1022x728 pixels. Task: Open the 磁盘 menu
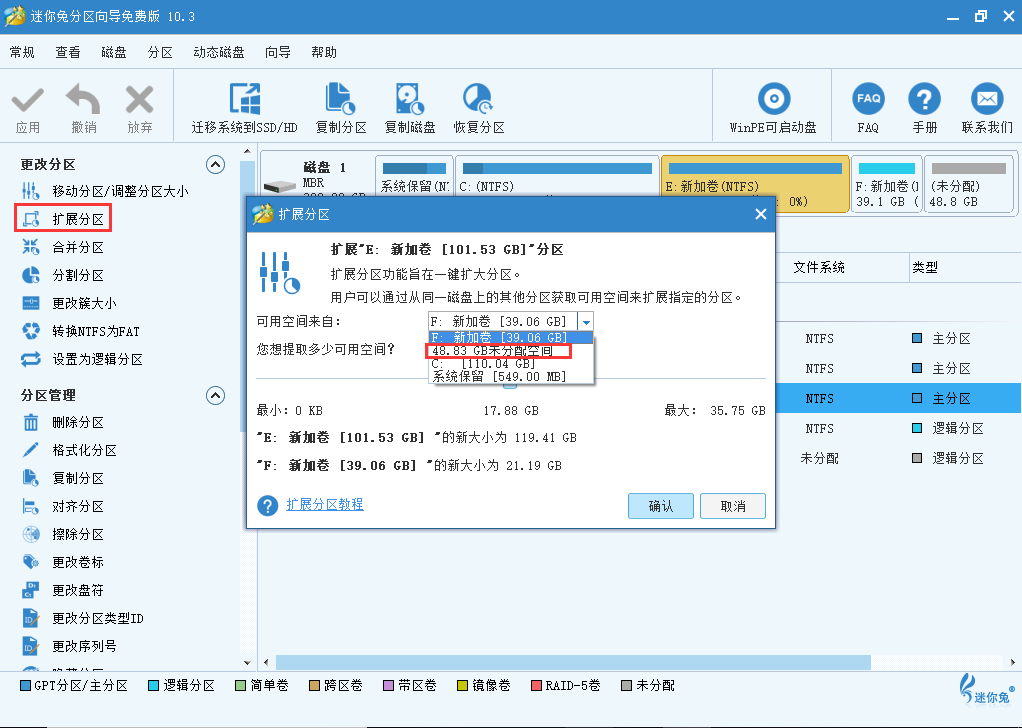tap(114, 52)
